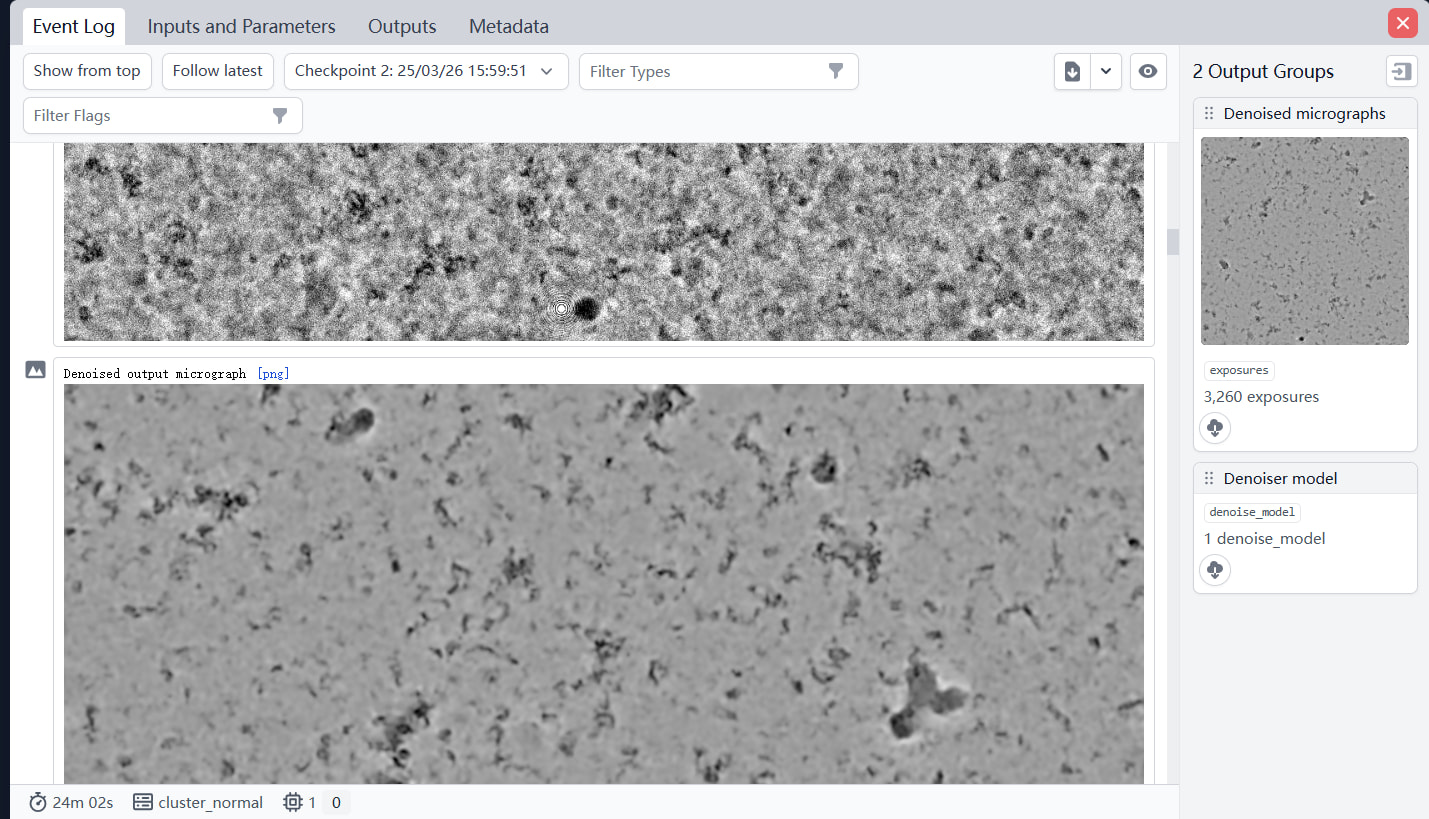Download the Denoiser model output
This screenshot has width=1429, height=819.
1215,570
